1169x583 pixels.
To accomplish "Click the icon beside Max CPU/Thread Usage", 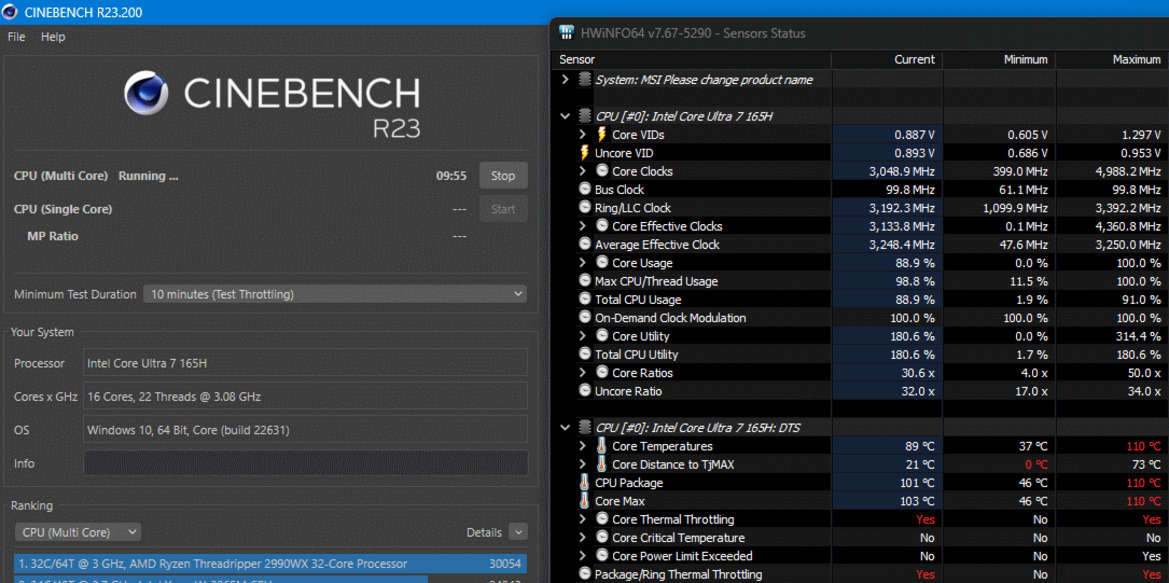I will click(585, 280).
